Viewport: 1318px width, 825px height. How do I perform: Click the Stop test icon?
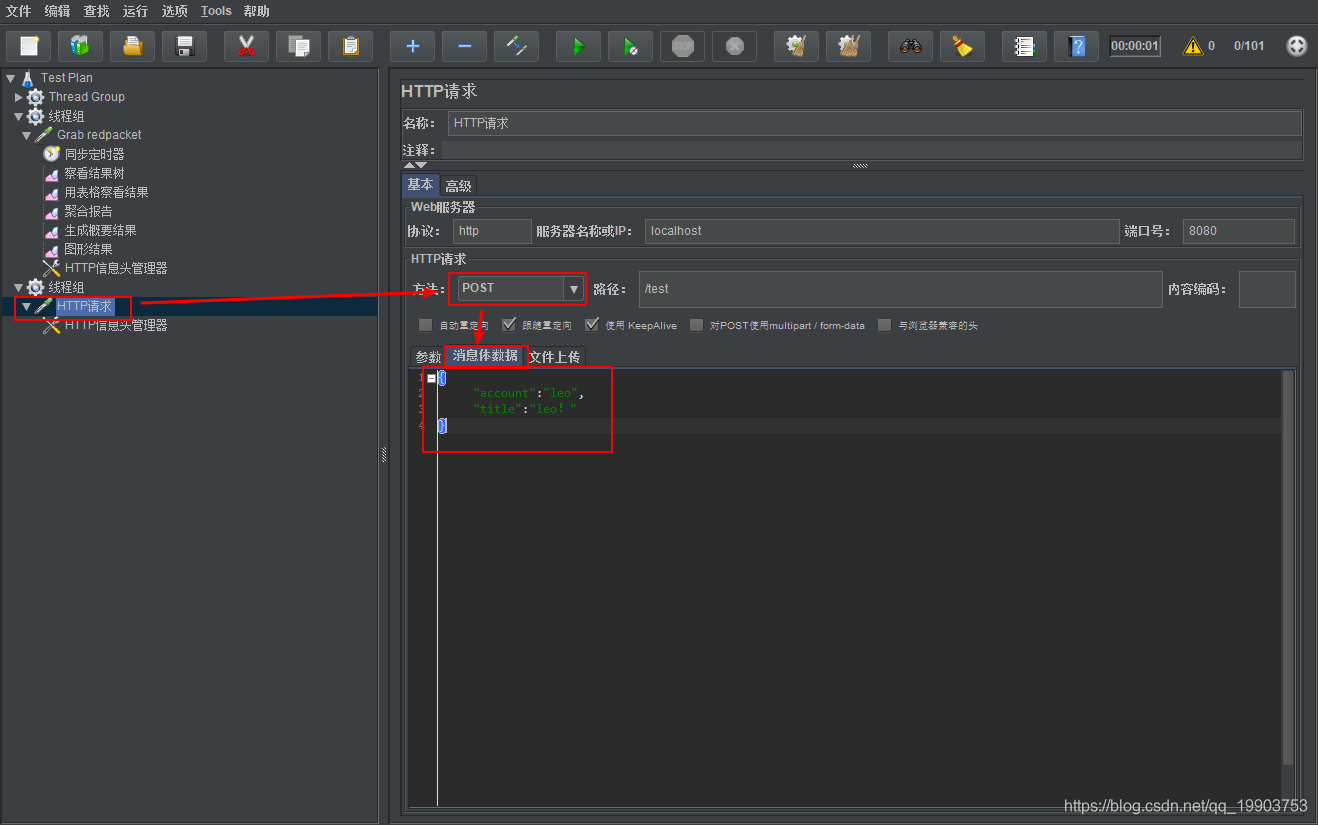tap(682, 46)
